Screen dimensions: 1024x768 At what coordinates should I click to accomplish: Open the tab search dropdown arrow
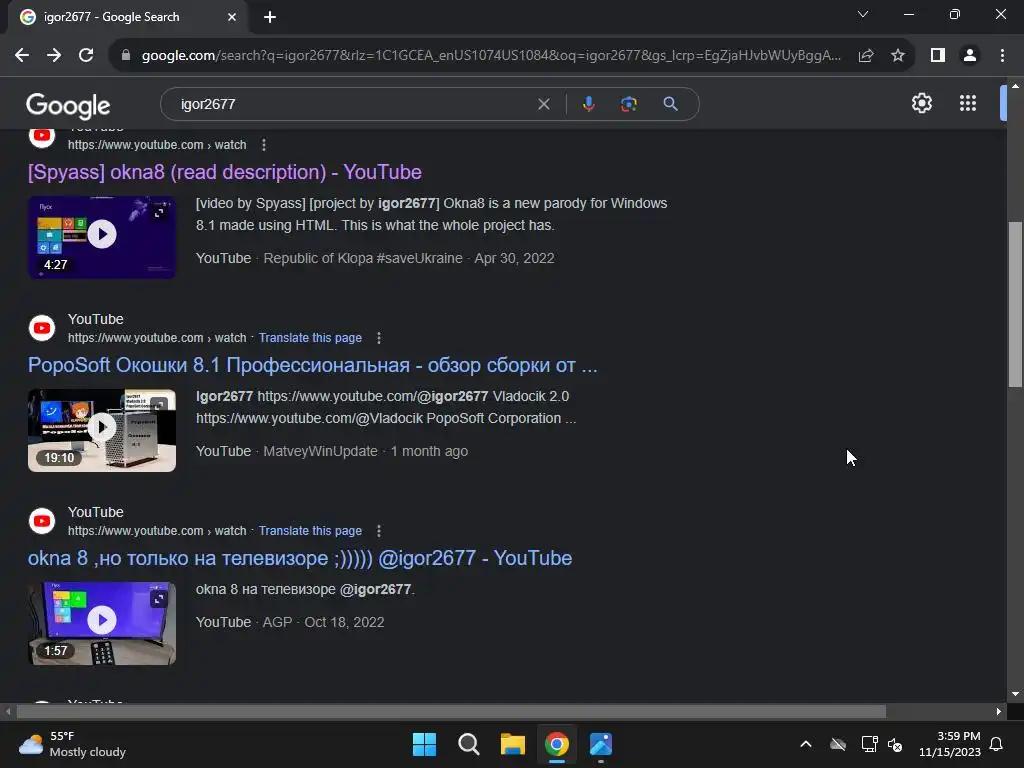pyautogui.click(x=863, y=14)
